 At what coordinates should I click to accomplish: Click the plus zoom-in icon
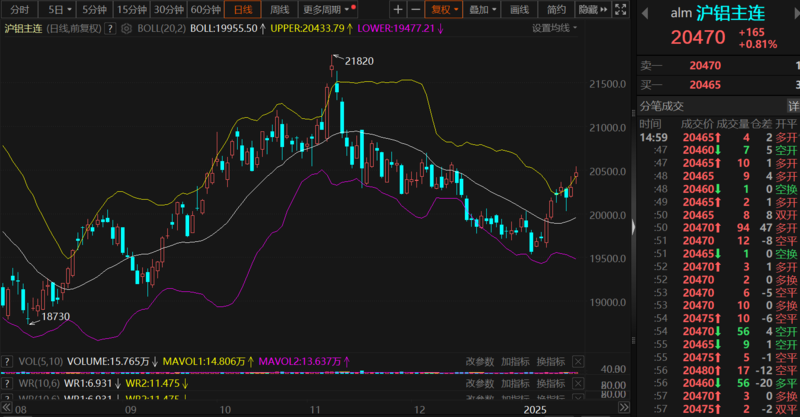pos(398,9)
